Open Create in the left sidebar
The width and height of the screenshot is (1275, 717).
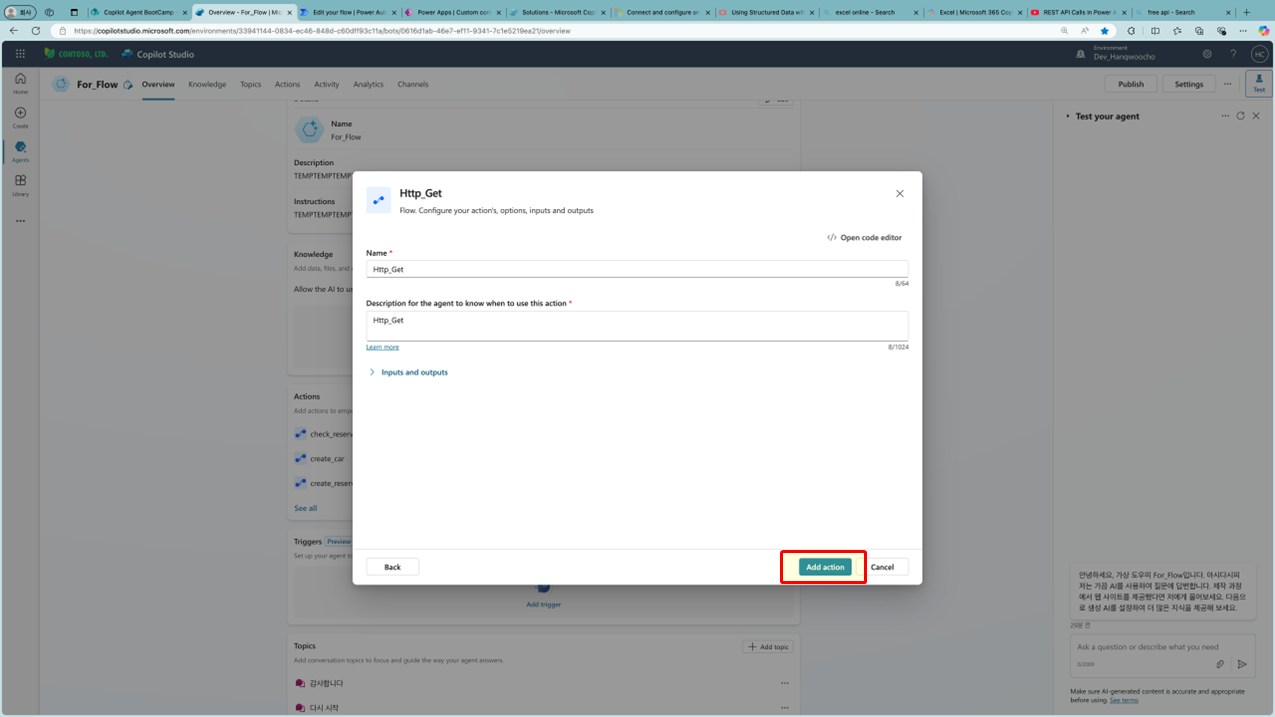click(20, 117)
